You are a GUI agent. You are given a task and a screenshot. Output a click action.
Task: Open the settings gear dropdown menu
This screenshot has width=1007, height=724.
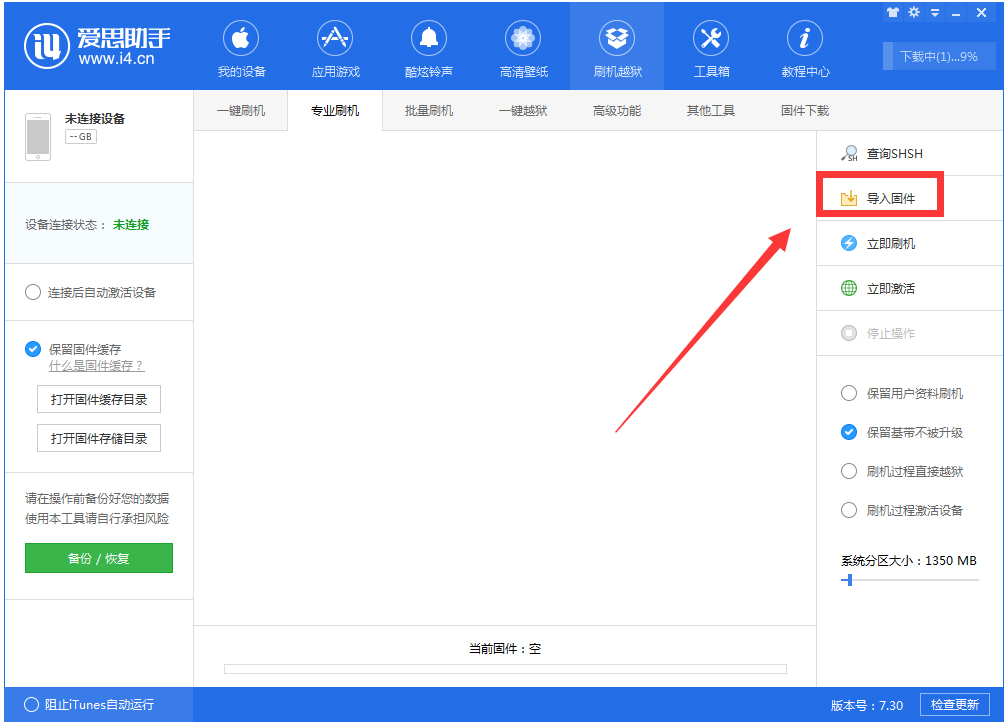[x=912, y=12]
